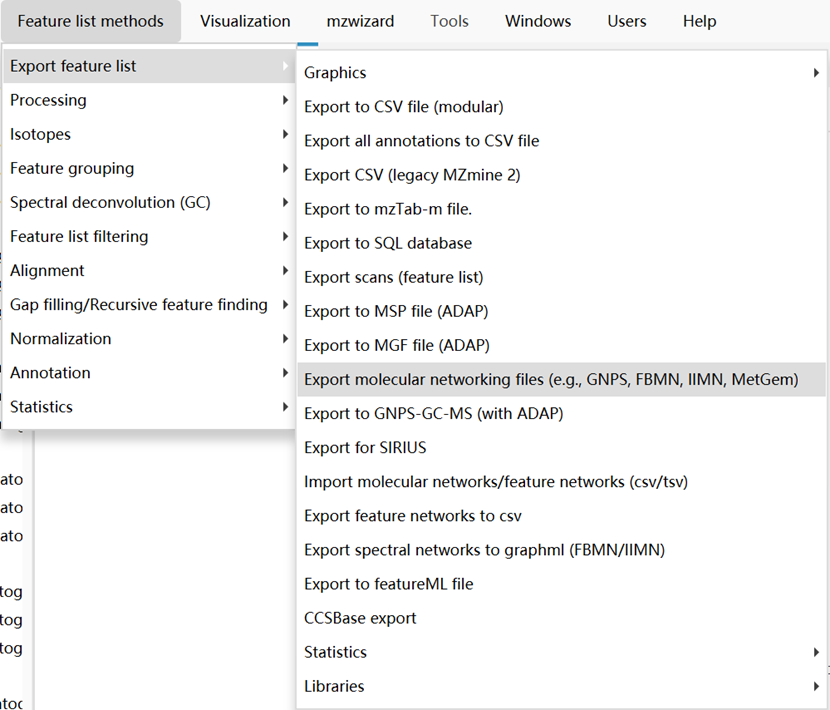Expand the Libraries submenu
The width and height of the screenshot is (830, 710).
[334, 686]
